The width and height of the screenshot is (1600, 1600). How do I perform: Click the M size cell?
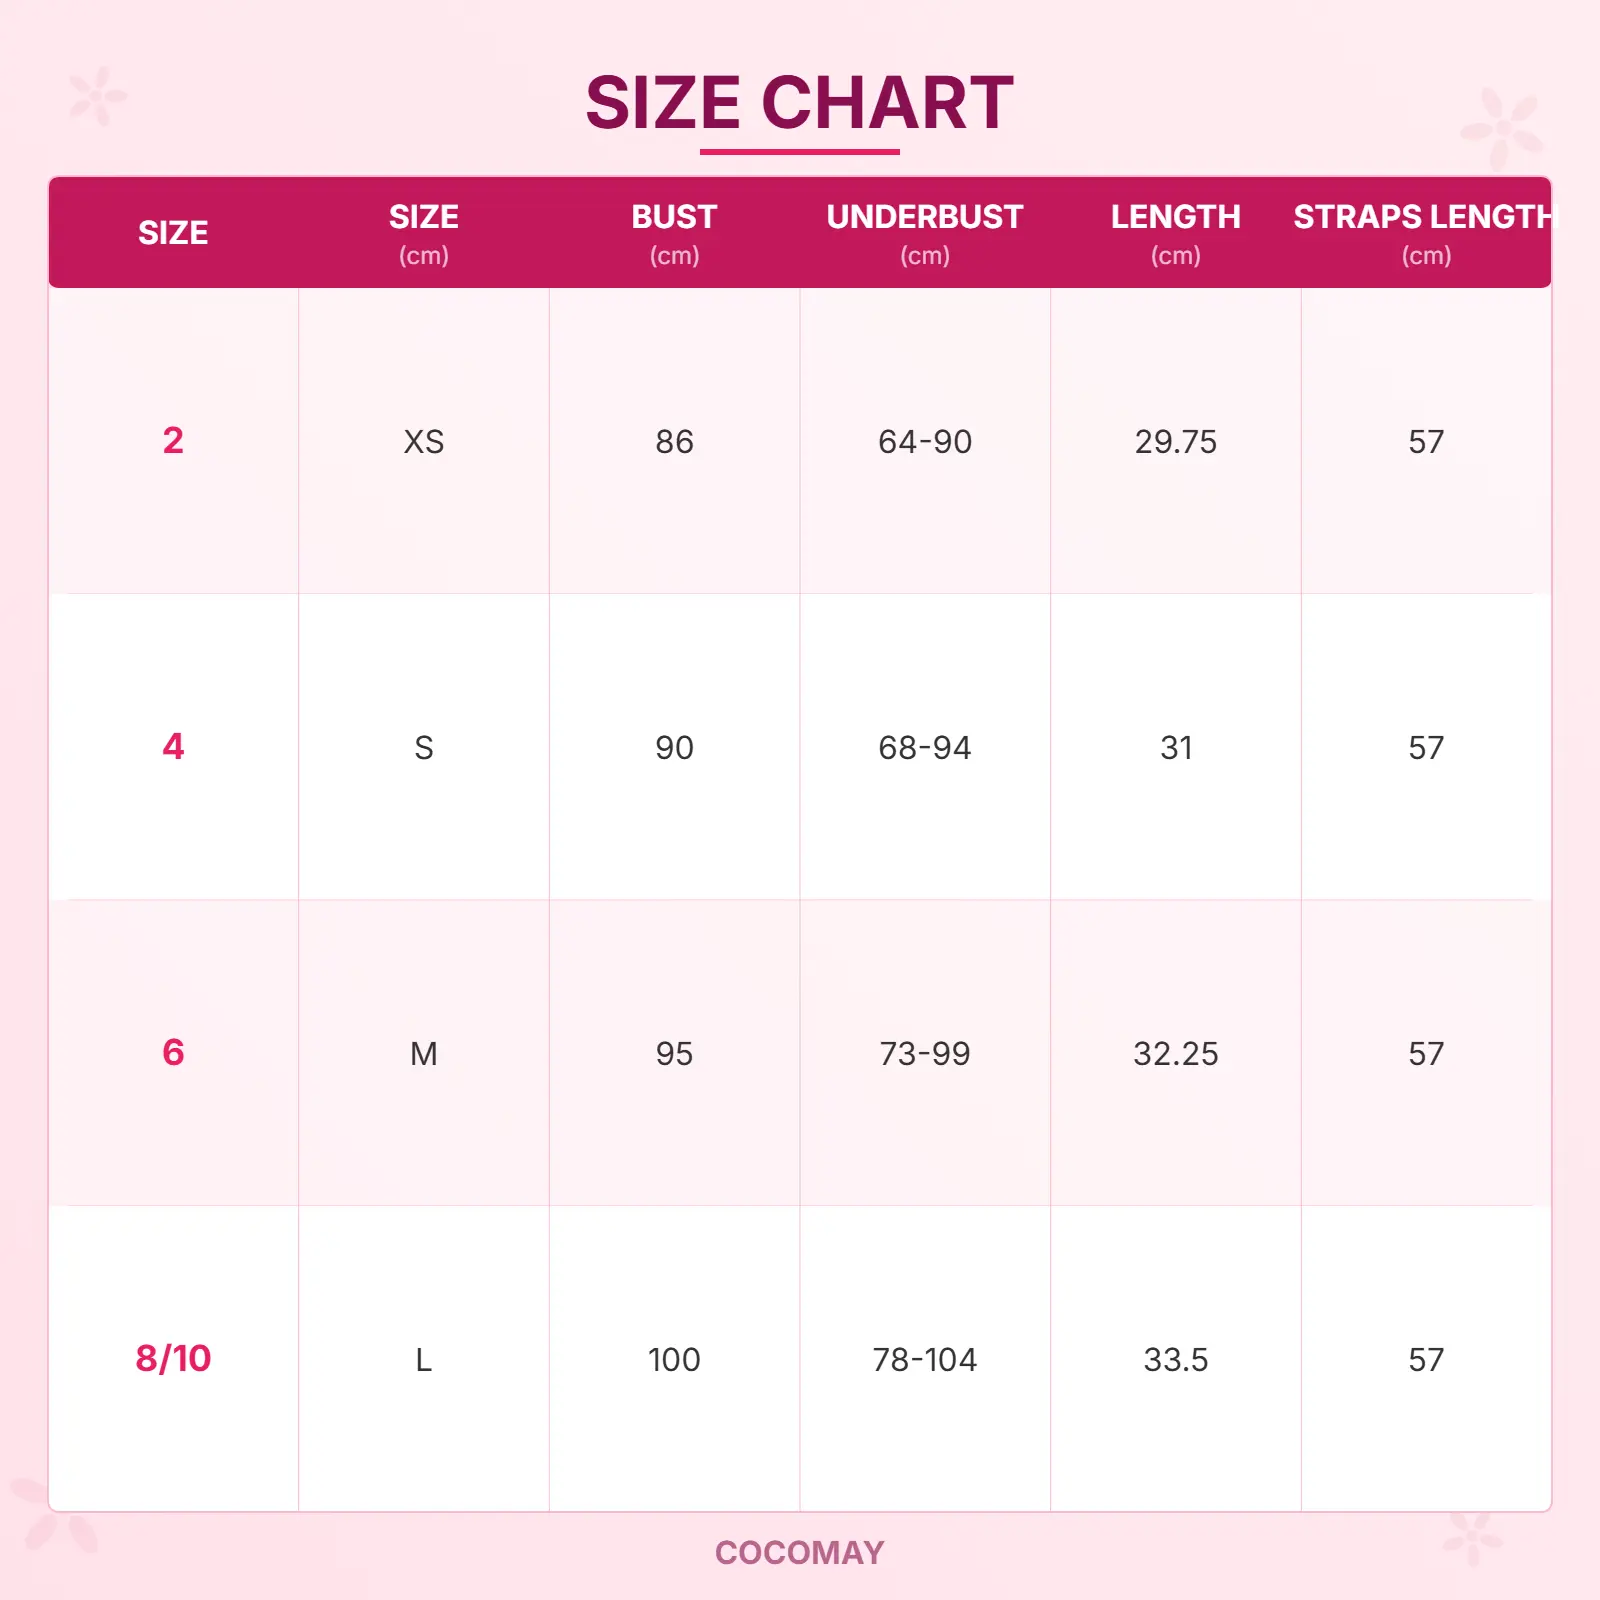pos(424,1054)
